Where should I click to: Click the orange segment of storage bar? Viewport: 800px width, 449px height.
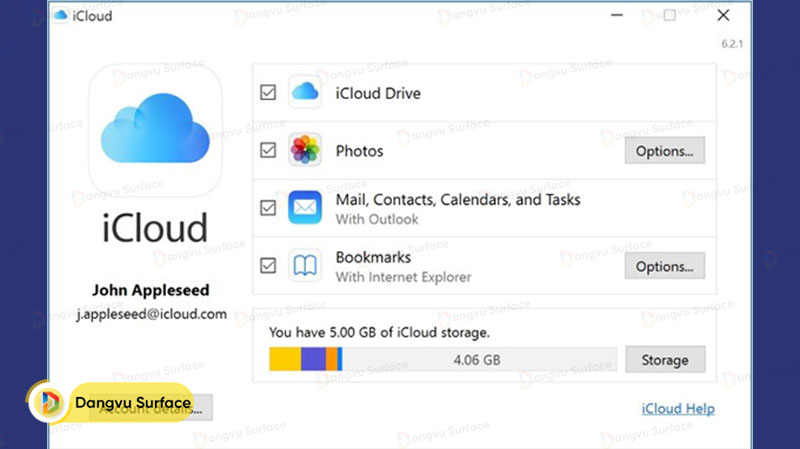(x=332, y=359)
